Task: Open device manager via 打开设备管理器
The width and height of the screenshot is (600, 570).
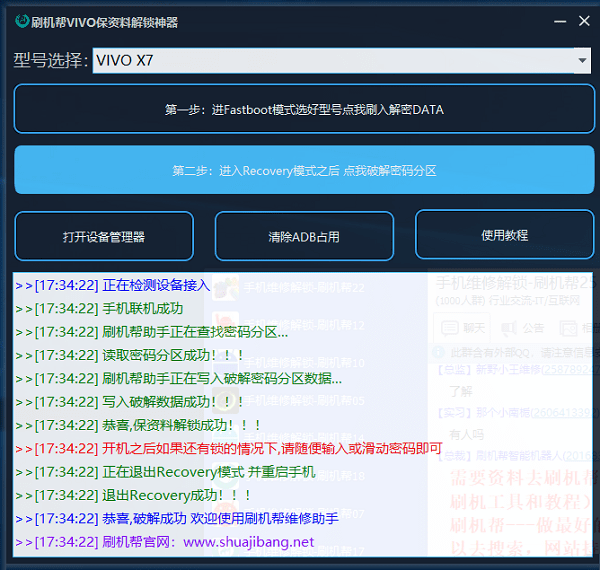Action: coord(104,237)
